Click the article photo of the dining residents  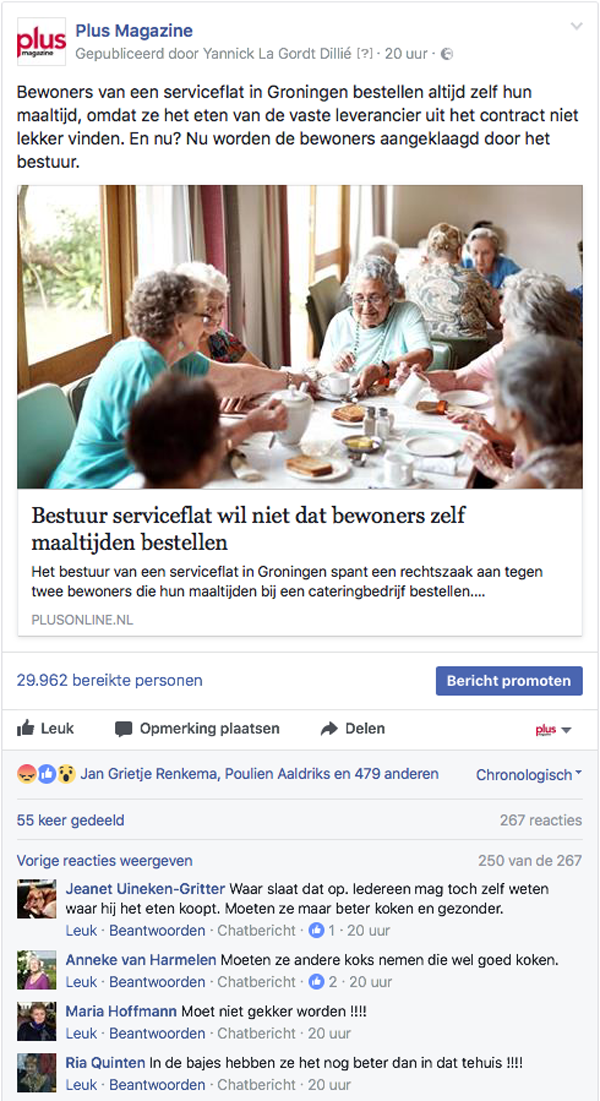pos(300,337)
